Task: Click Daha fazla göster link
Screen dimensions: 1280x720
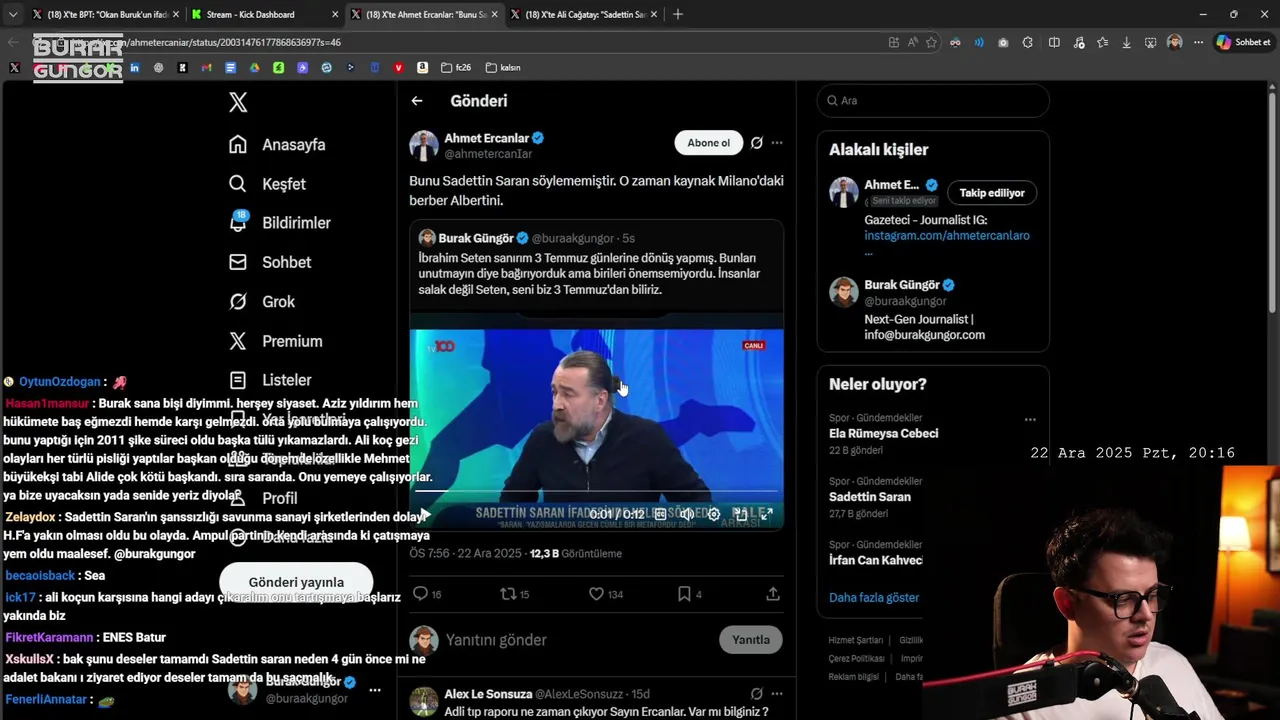Action: [874, 598]
